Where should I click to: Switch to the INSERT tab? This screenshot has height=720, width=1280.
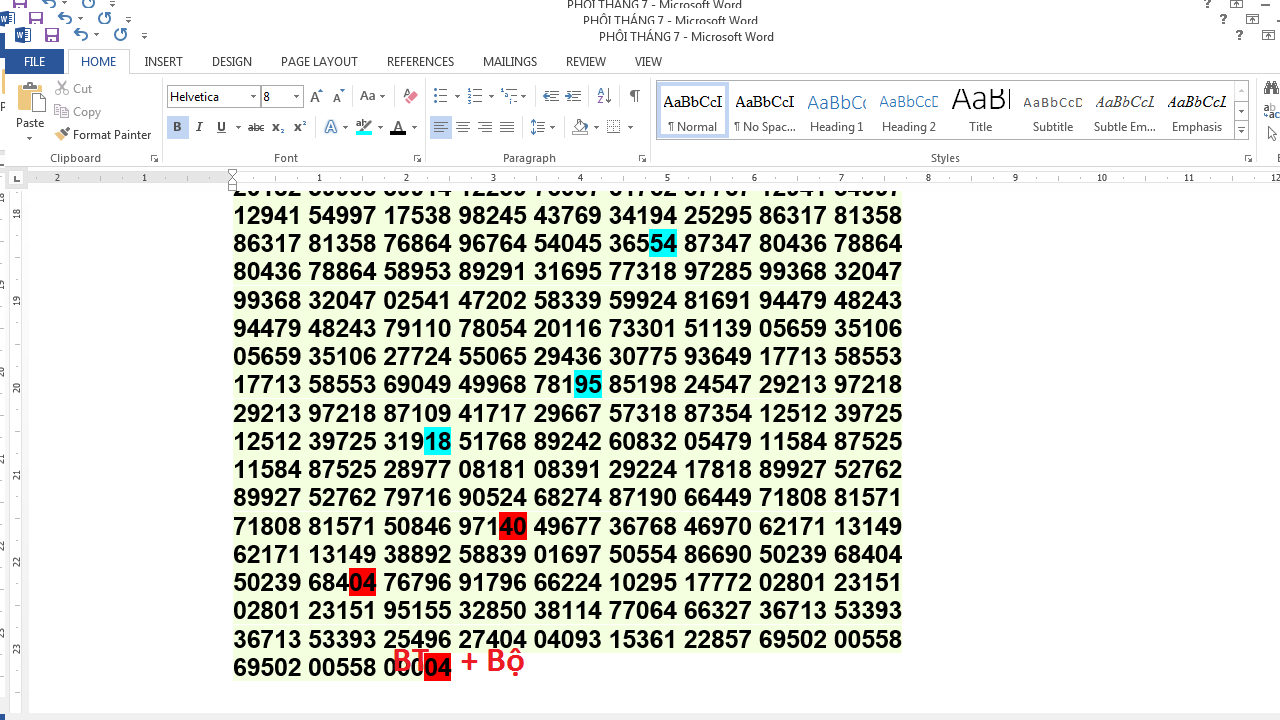click(163, 61)
